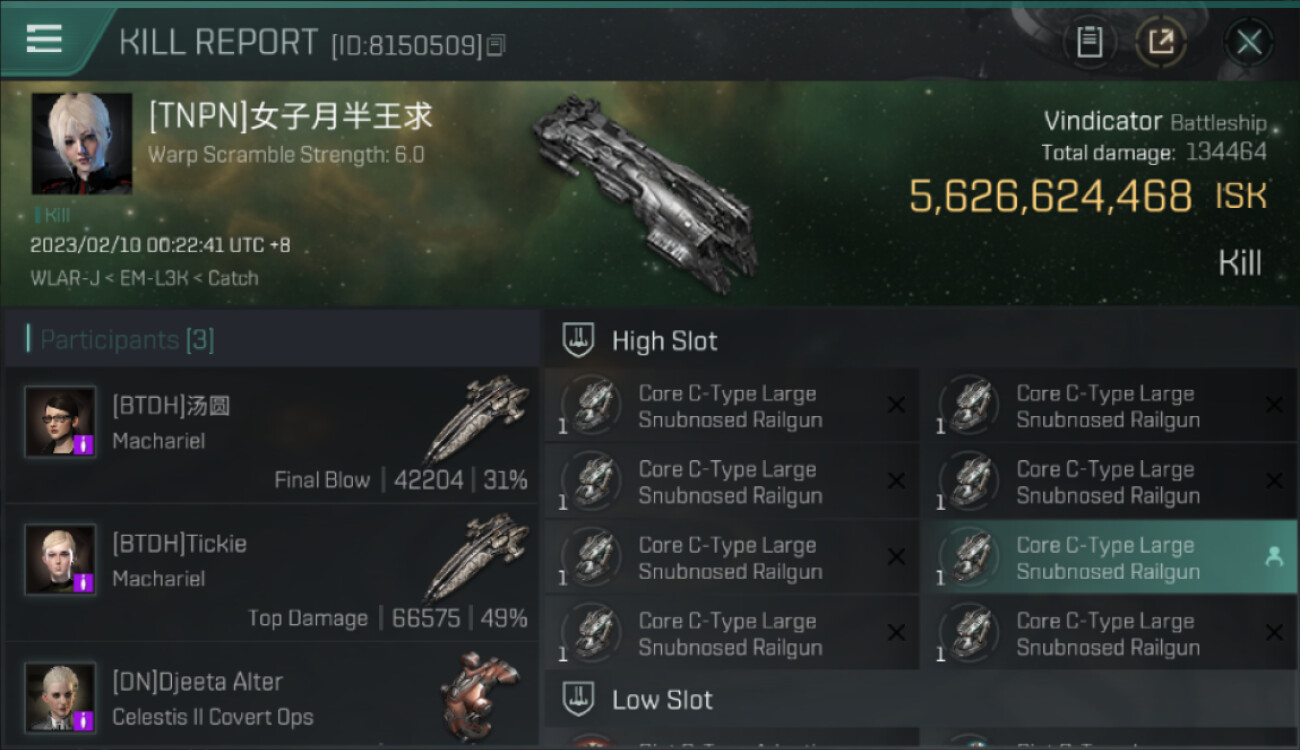Open the clipboard report icon
Screen dimensions: 1300x750
[1089, 42]
